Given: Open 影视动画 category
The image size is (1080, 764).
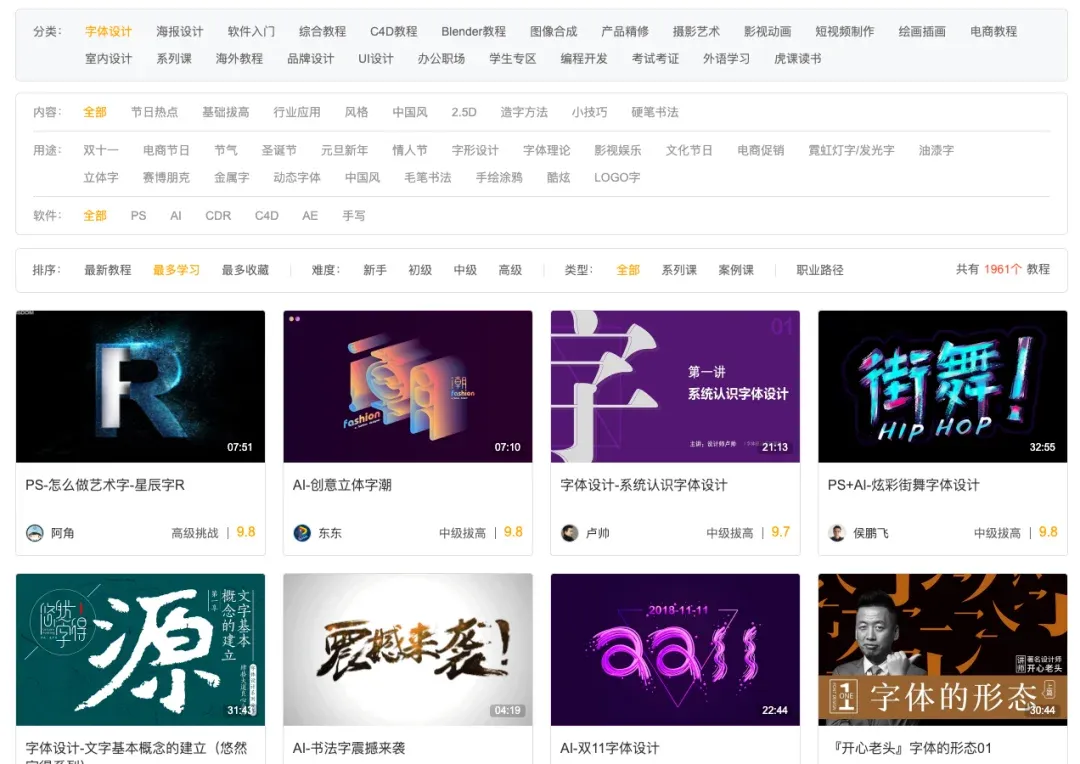Looking at the screenshot, I should coord(767,31).
